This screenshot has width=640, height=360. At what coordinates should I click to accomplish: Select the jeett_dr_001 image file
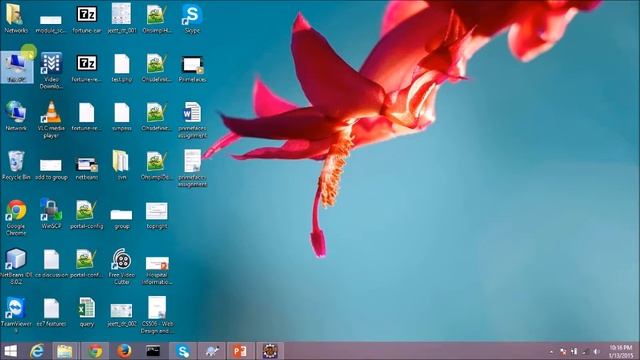122,18
